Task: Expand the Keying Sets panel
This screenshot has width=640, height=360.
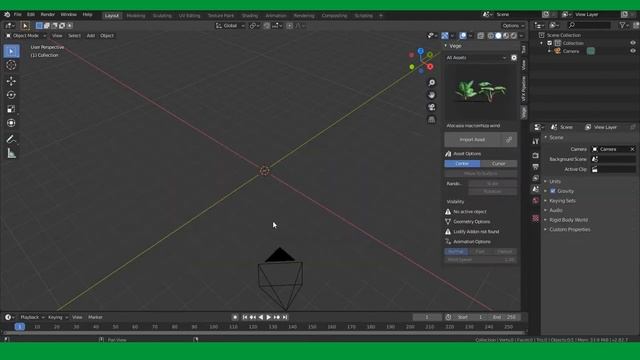Action: coord(562,201)
